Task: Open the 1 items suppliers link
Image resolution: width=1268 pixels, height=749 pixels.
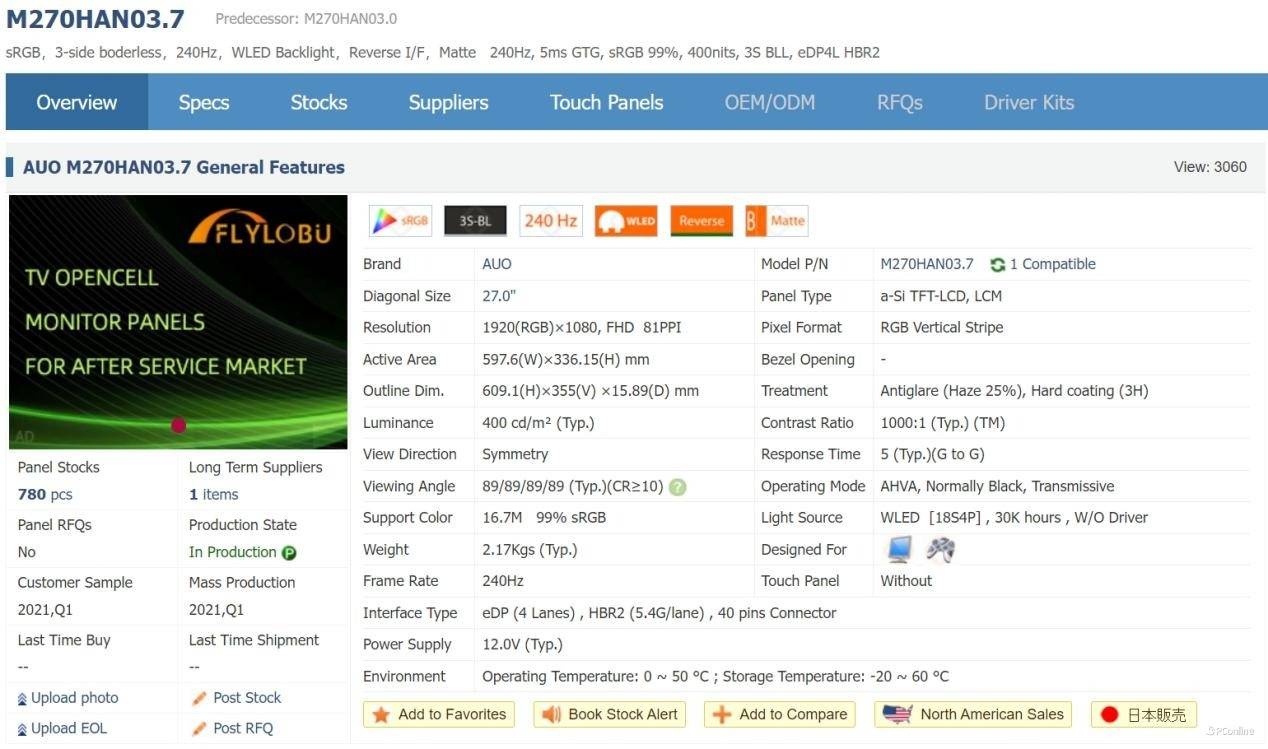Action: (x=213, y=494)
